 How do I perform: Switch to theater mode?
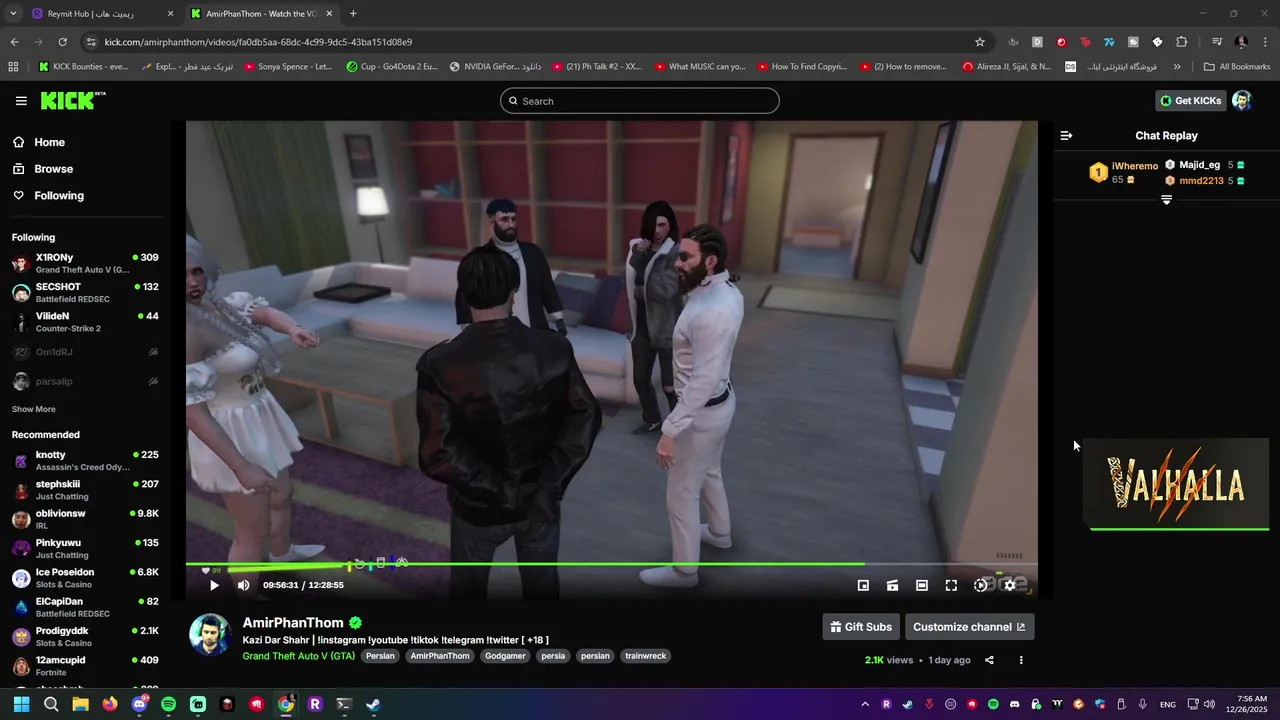pyautogui.click(x=922, y=585)
